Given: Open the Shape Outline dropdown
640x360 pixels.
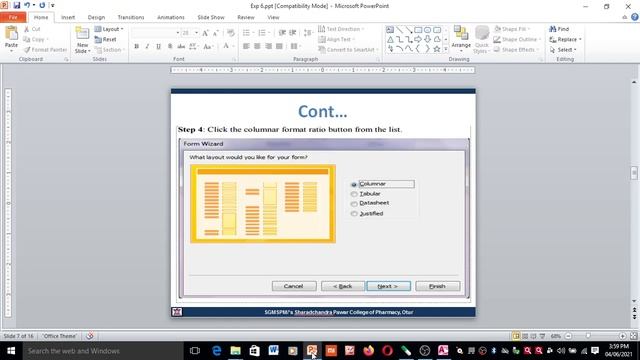Looking at the screenshot, I should [517, 39].
